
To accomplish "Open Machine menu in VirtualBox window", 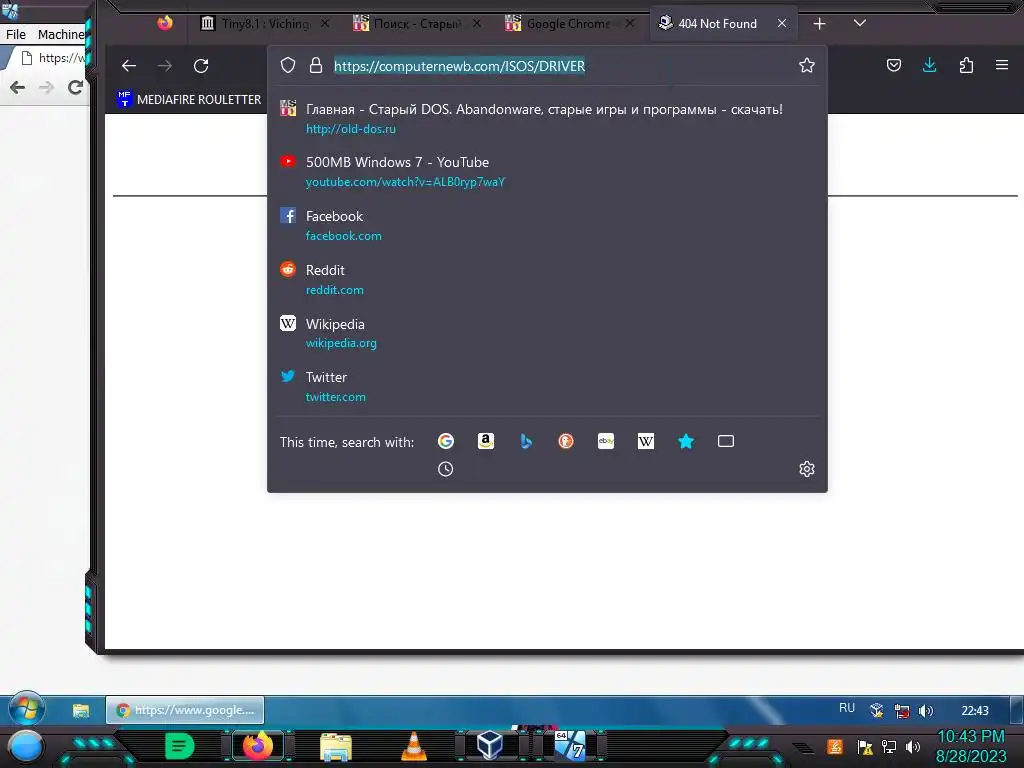I will pos(61,34).
